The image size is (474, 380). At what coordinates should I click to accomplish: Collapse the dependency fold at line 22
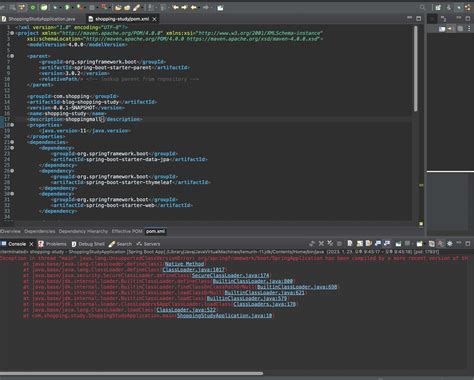[x=12, y=148]
